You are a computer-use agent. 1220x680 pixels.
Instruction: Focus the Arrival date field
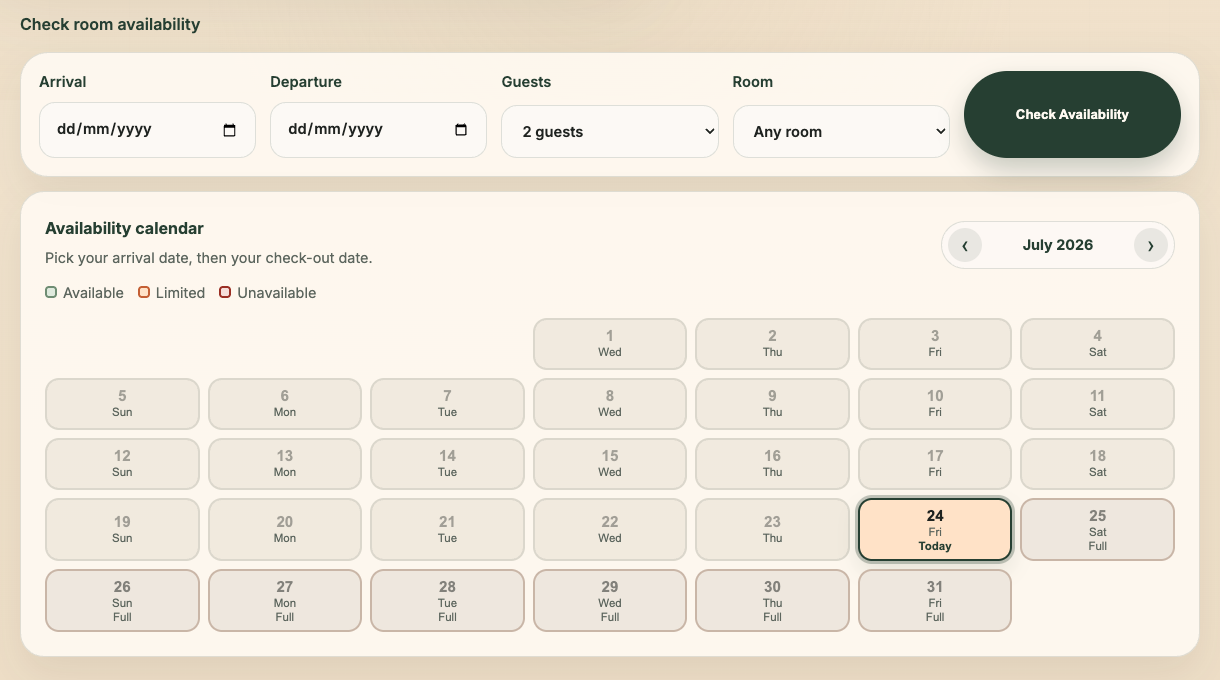[x=147, y=130]
